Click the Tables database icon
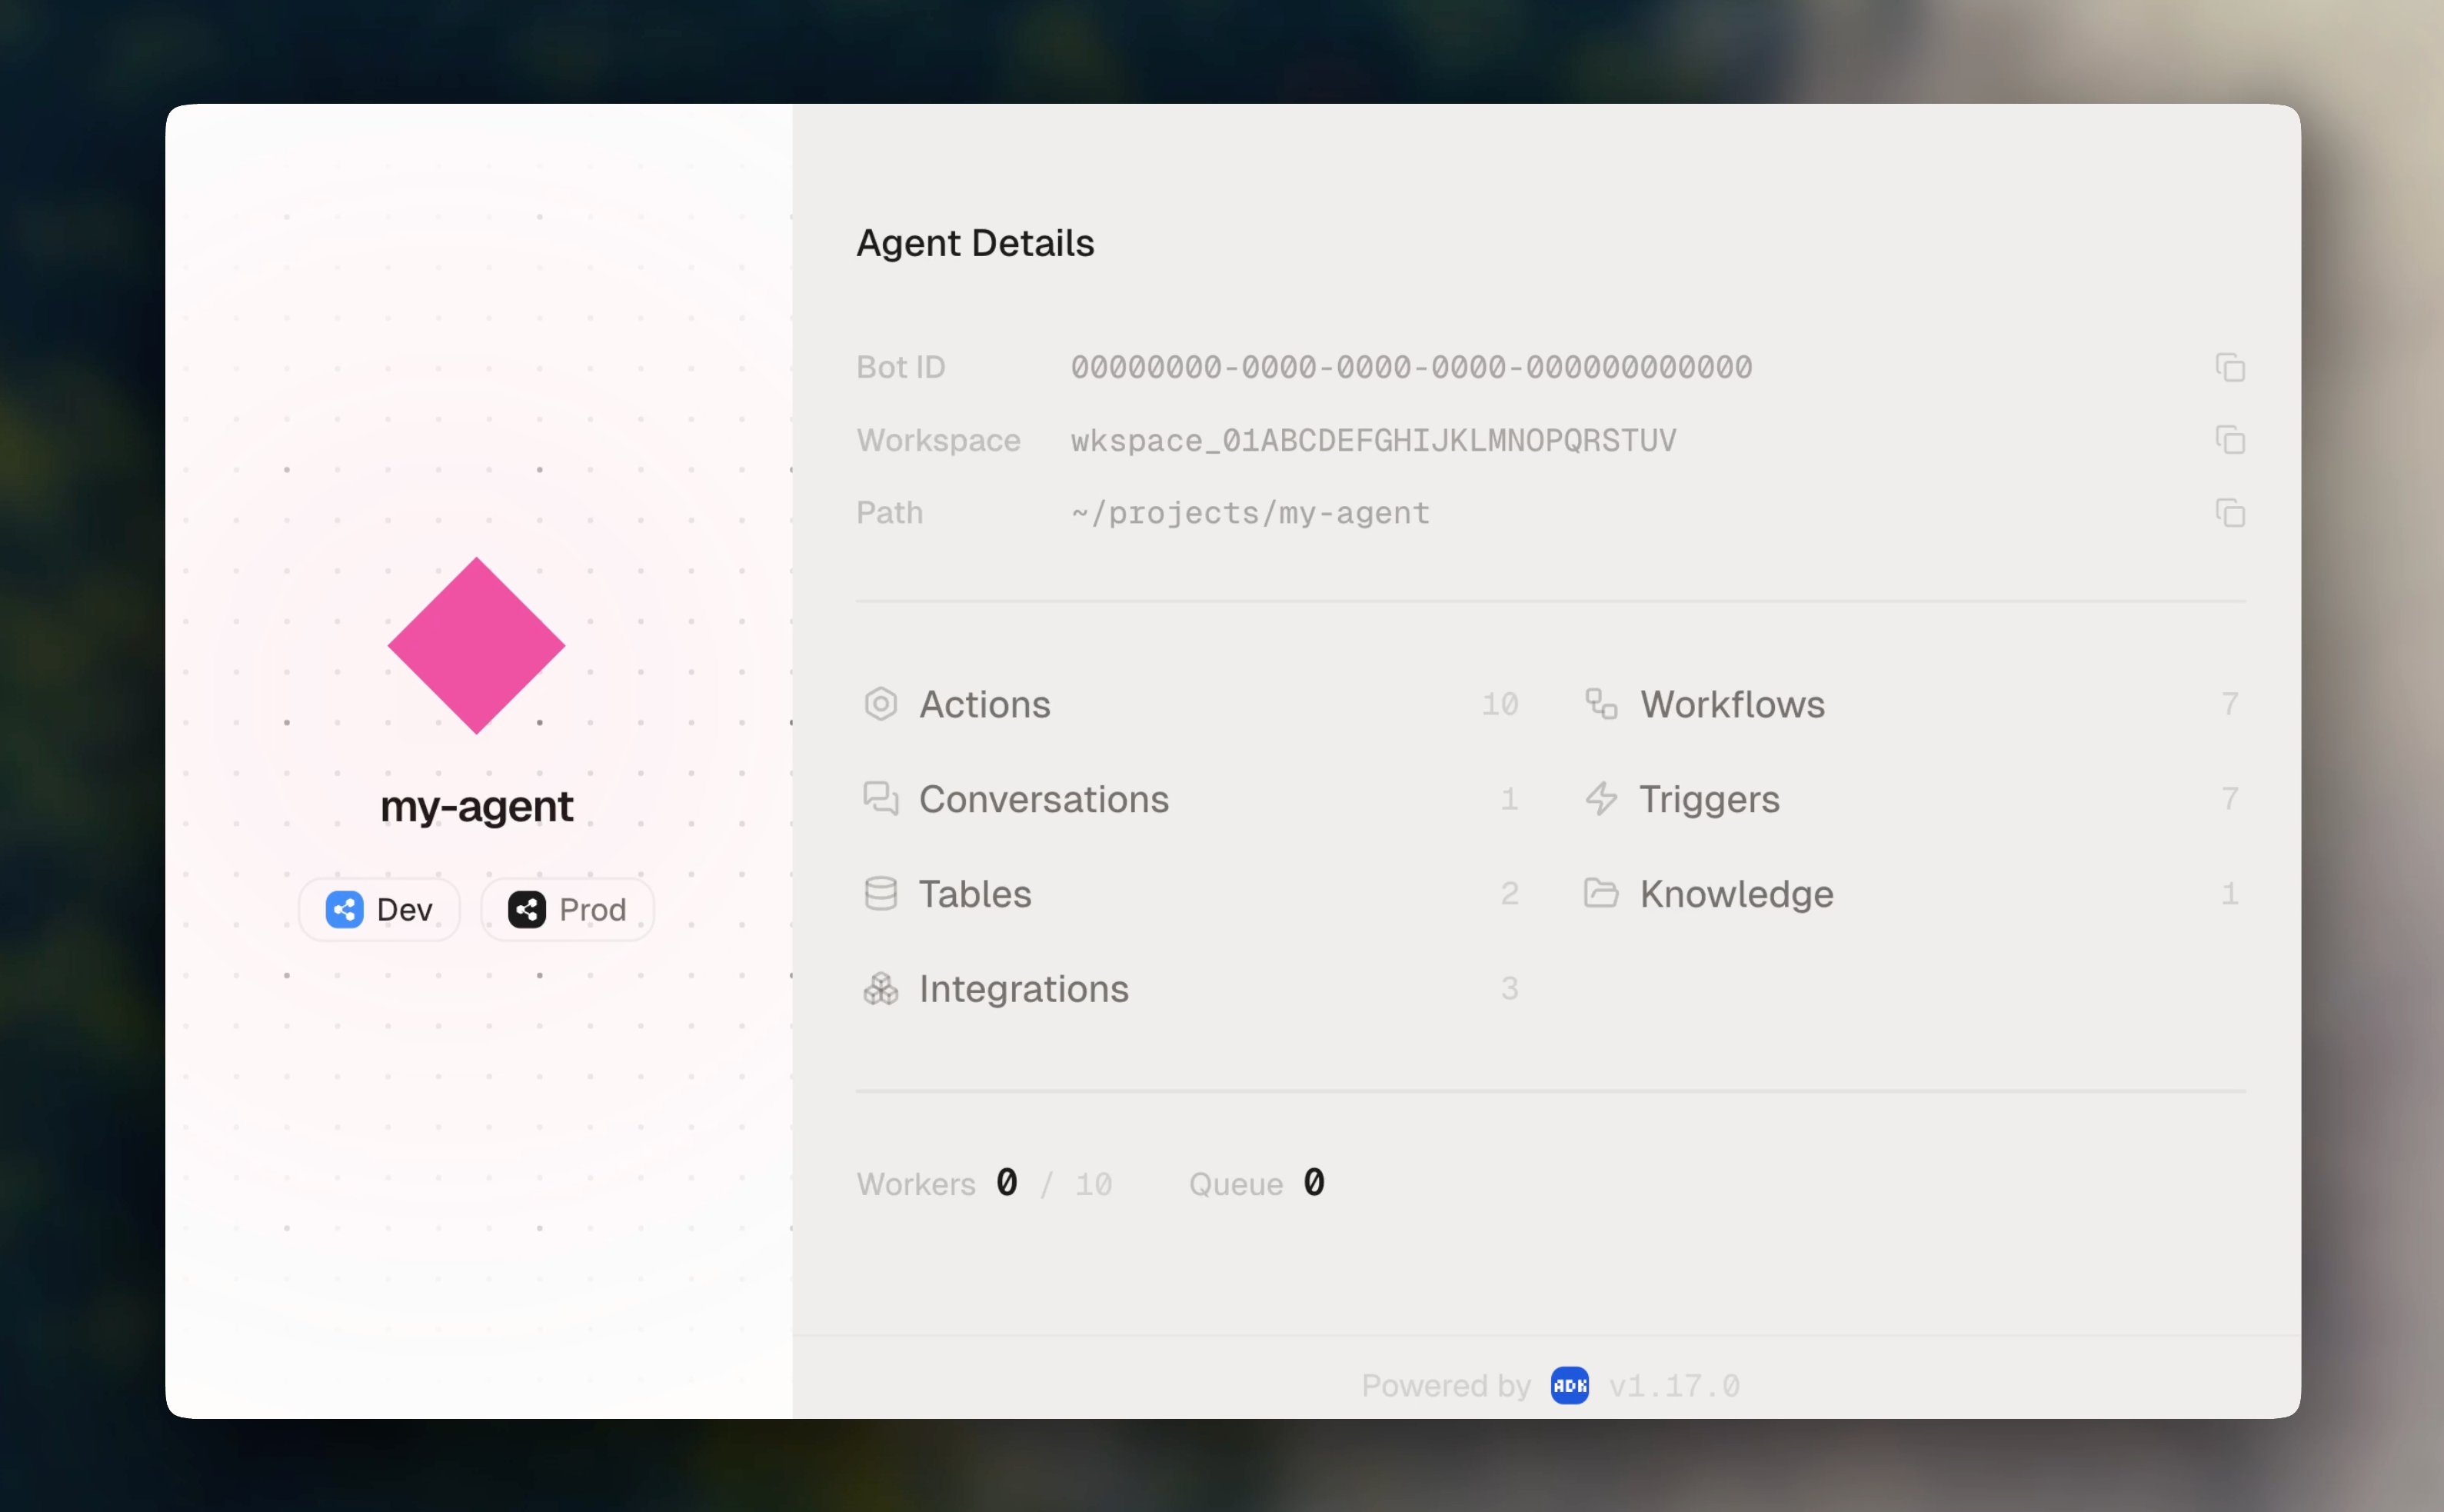Image resolution: width=2444 pixels, height=1512 pixels. pos(880,893)
